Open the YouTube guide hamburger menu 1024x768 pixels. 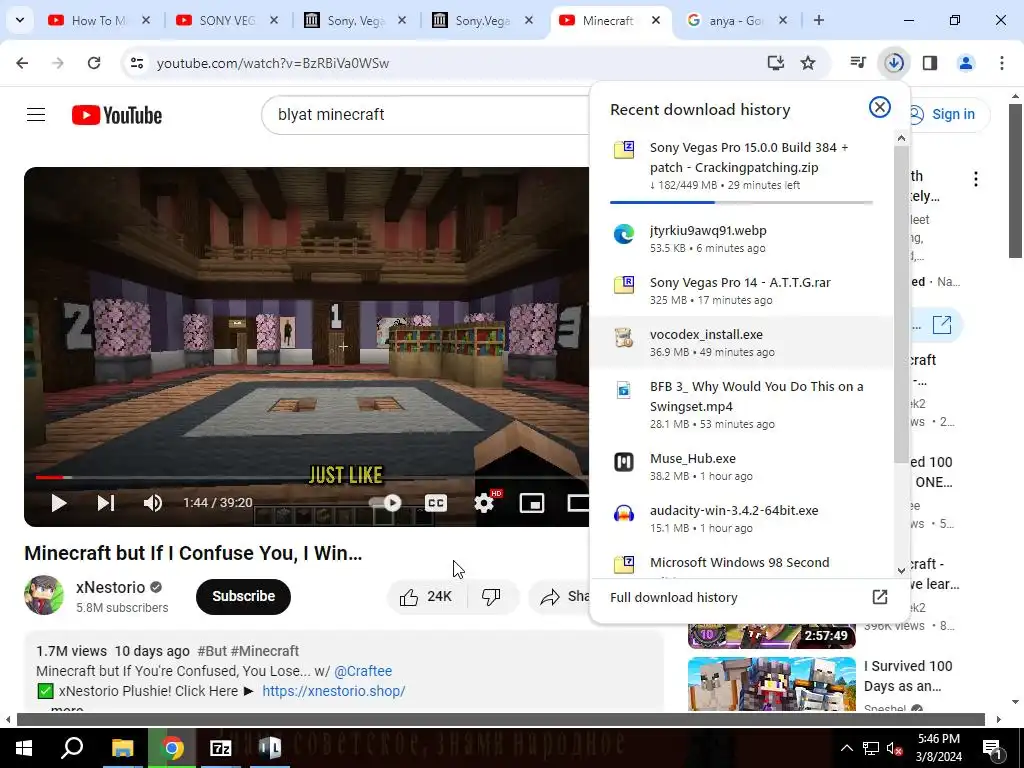pyautogui.click(x=36, y=115)
